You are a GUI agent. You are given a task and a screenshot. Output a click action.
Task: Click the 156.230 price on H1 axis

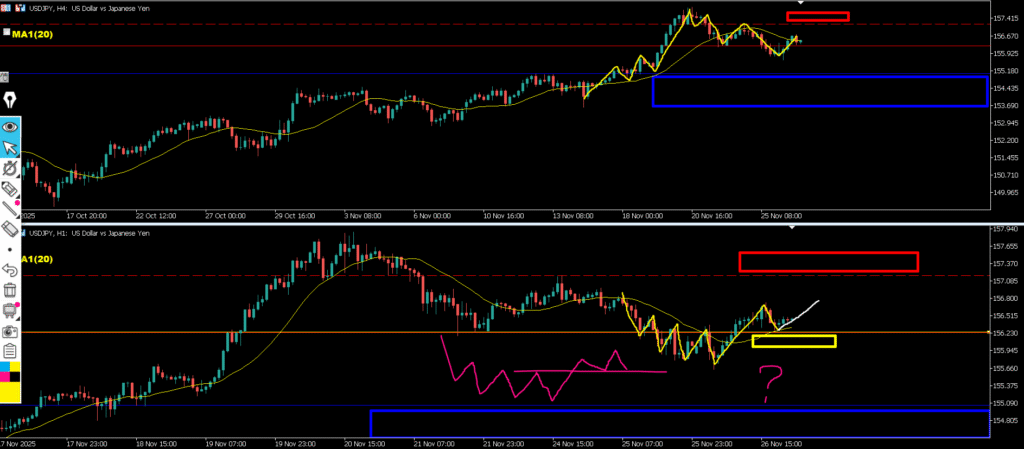tap(1006, 333)
